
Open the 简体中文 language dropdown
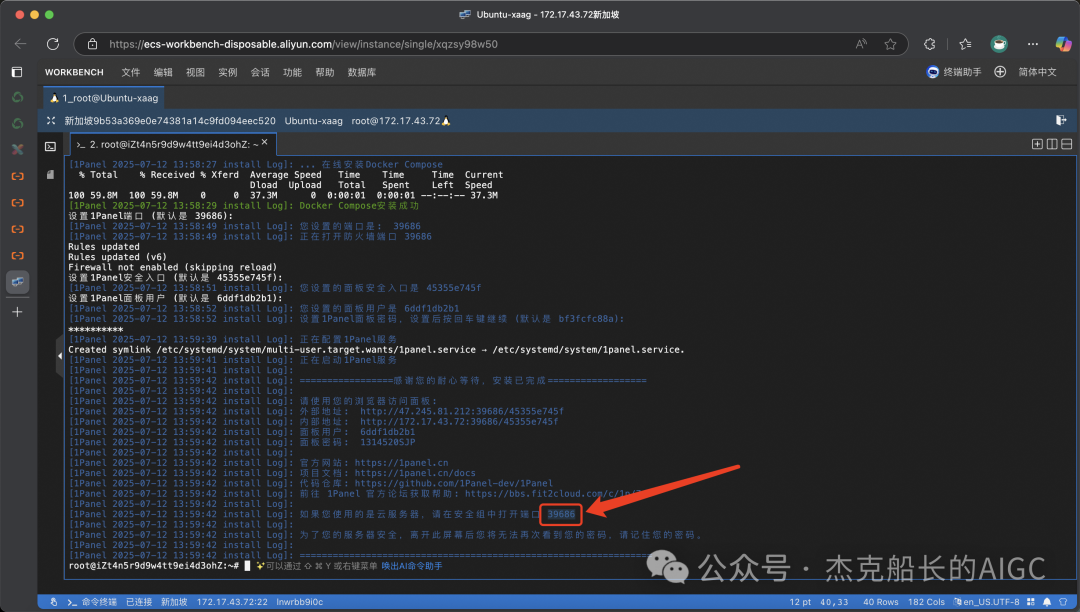1037,72
